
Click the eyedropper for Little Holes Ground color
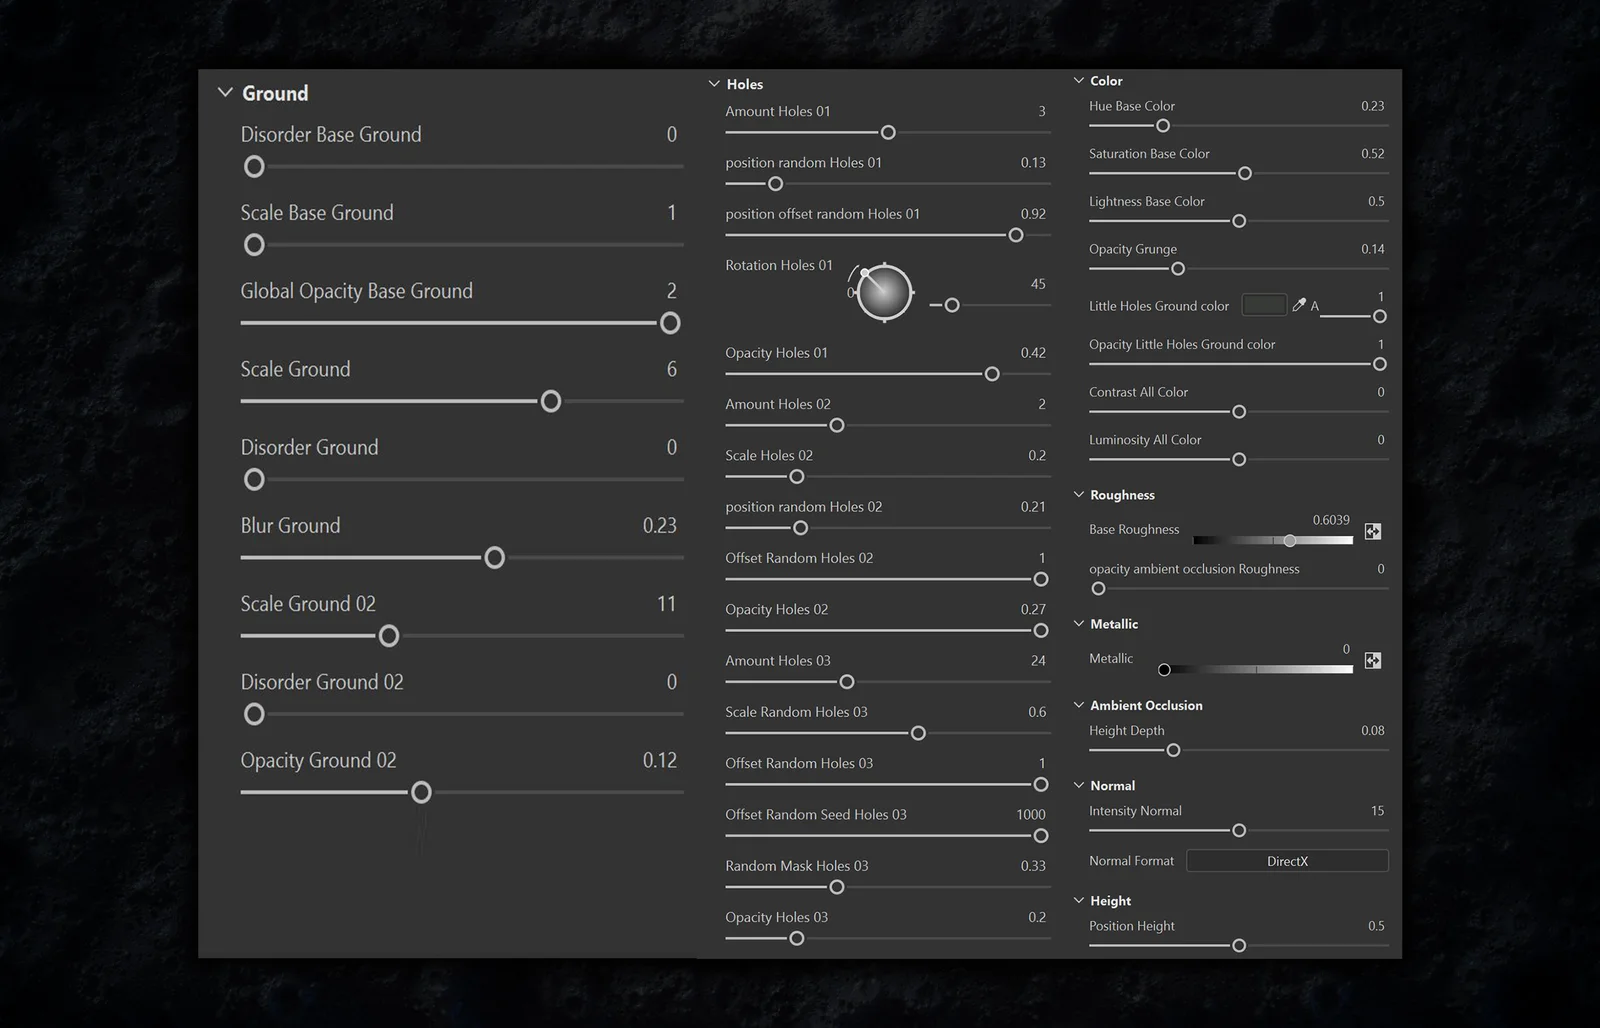pyautogui.click(x=1299, y=305)
